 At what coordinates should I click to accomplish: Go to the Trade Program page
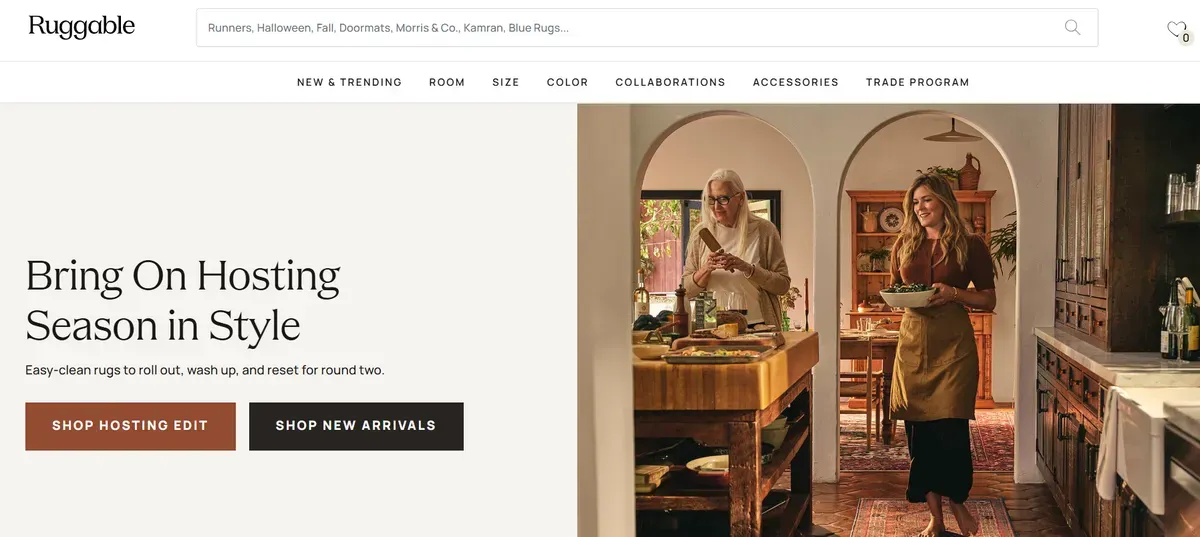918,82
